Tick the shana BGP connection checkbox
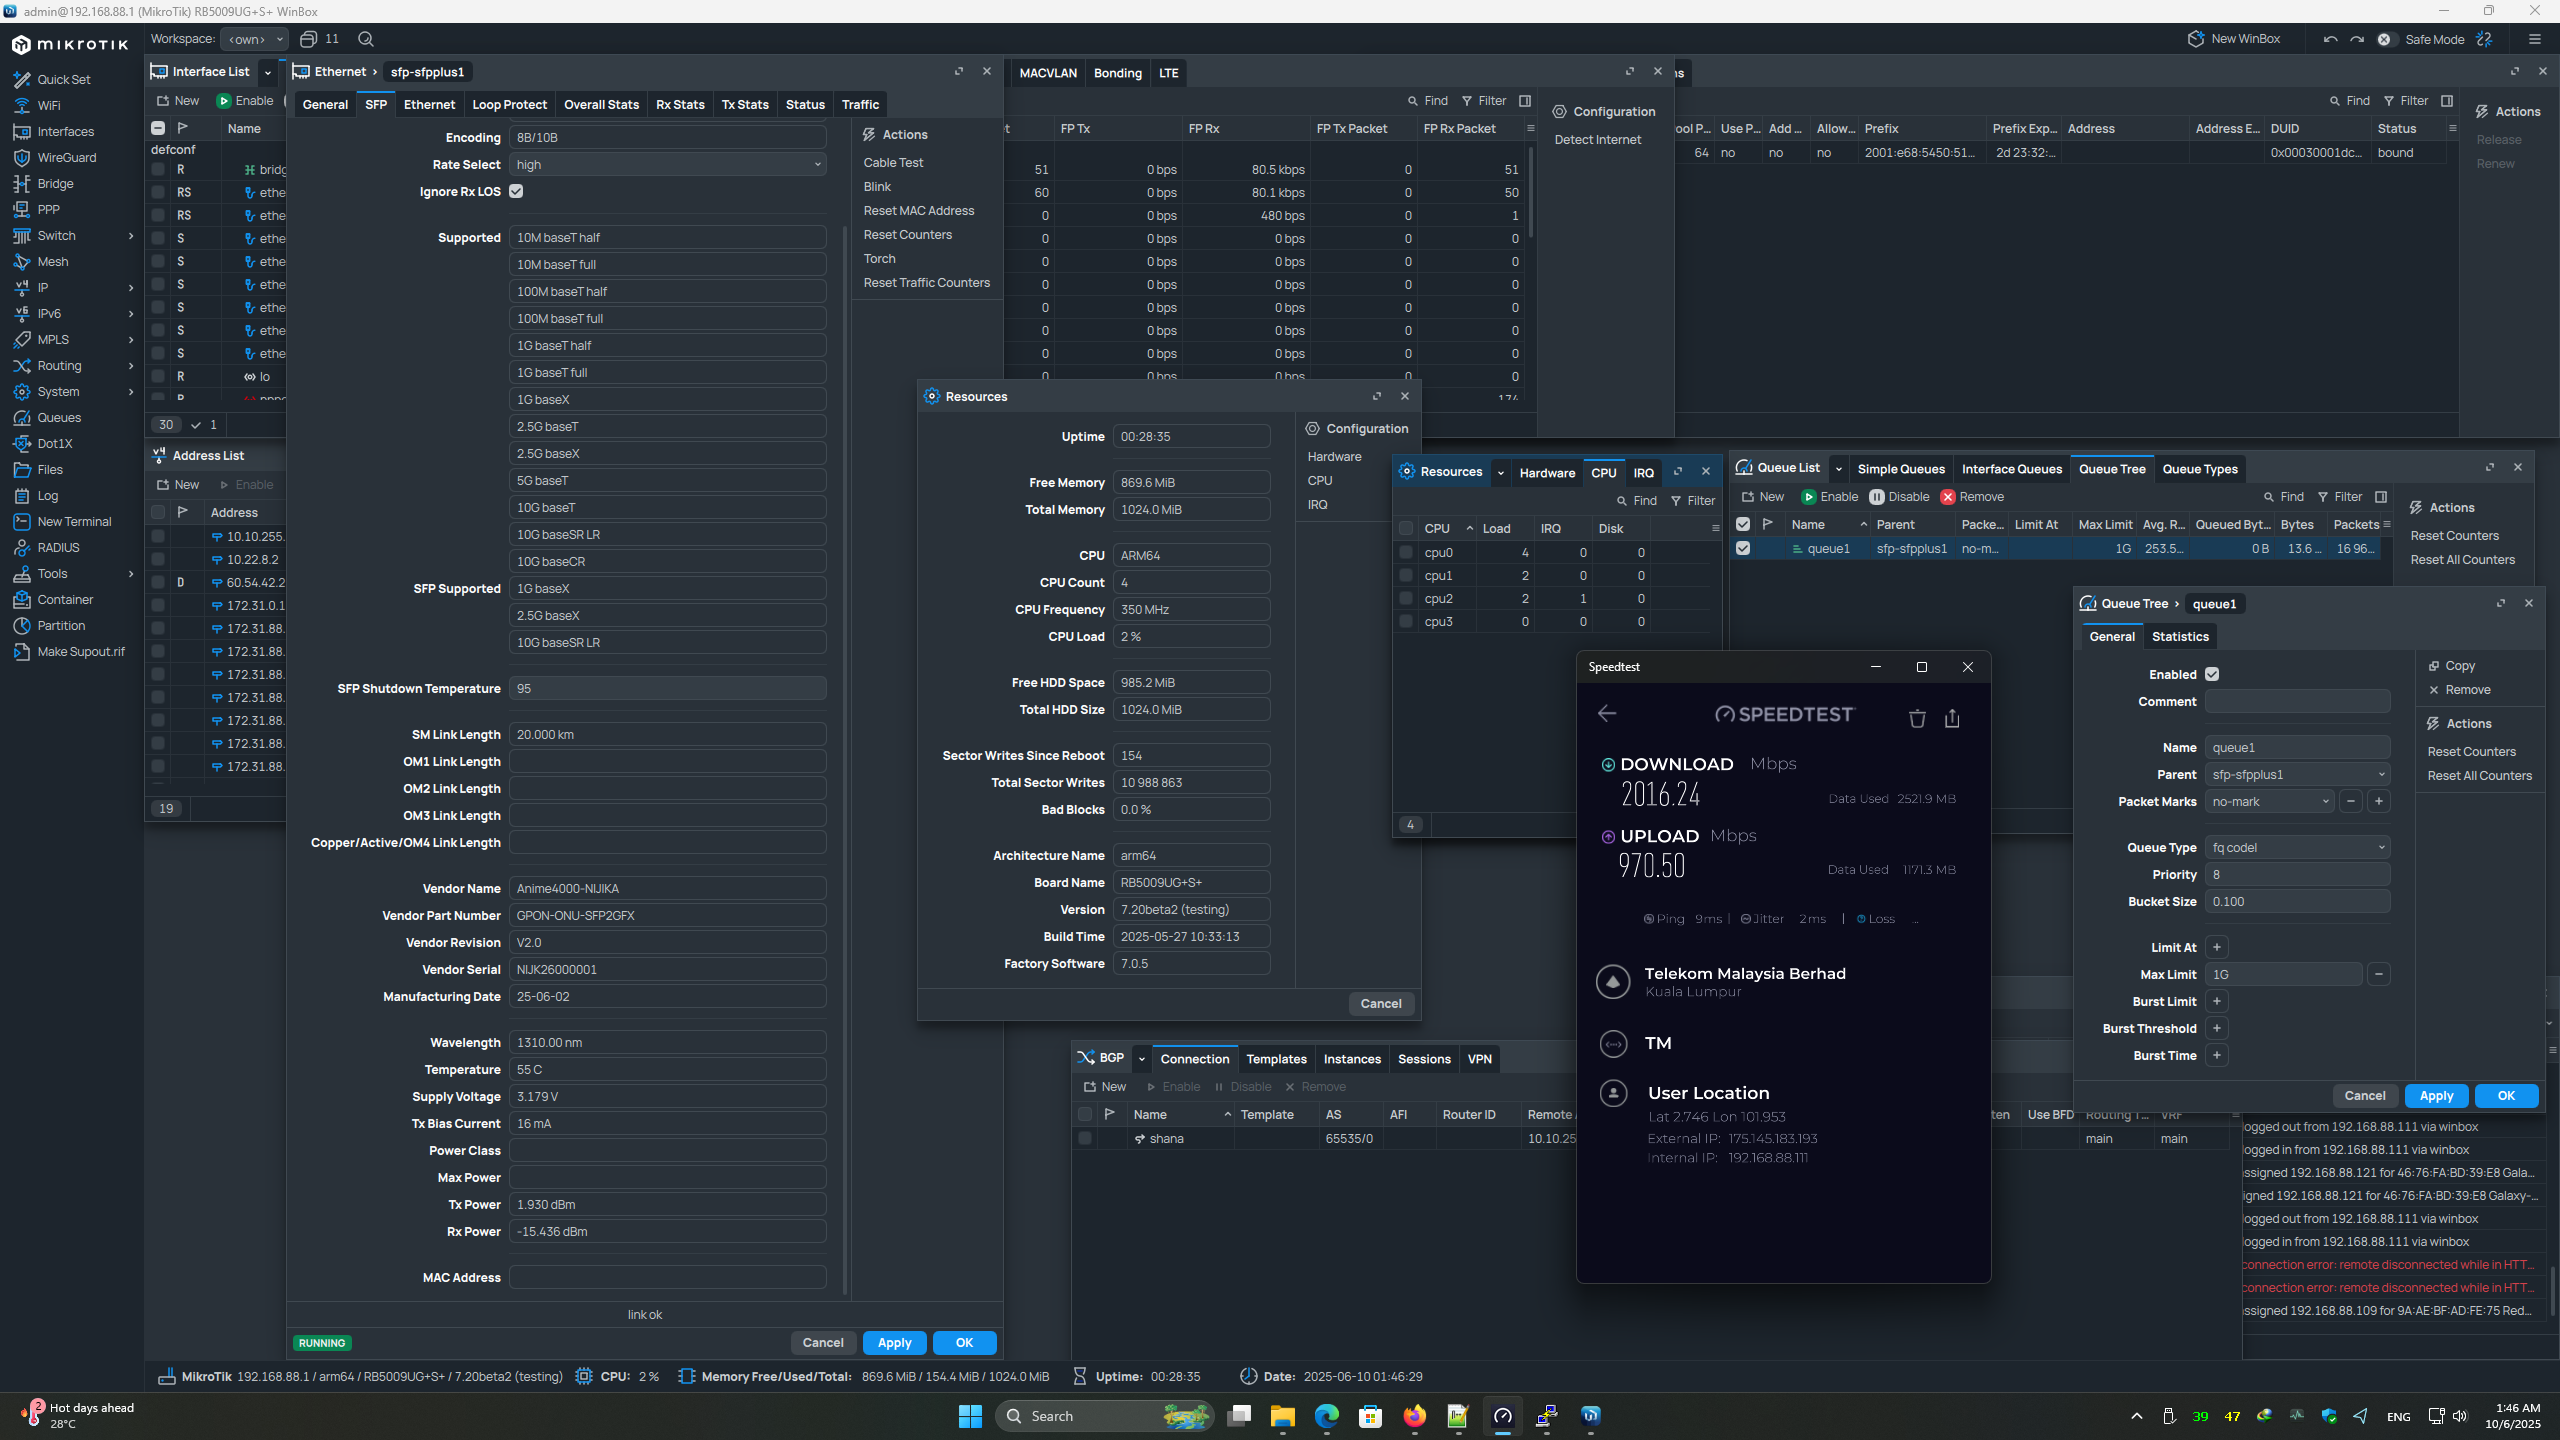This screenshot has height=1440, width=2560. pos(1085,1138)
